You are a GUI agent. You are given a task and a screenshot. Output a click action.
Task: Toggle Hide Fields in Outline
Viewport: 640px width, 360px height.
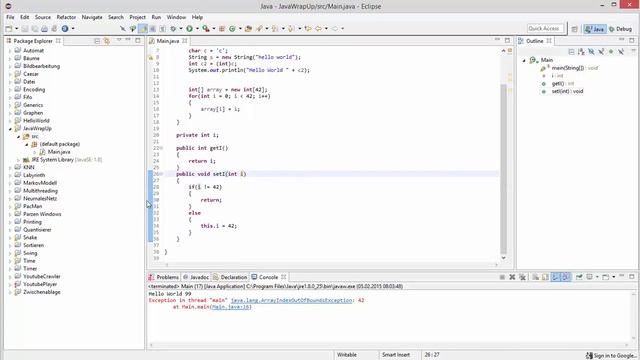(x=591, y=51)
